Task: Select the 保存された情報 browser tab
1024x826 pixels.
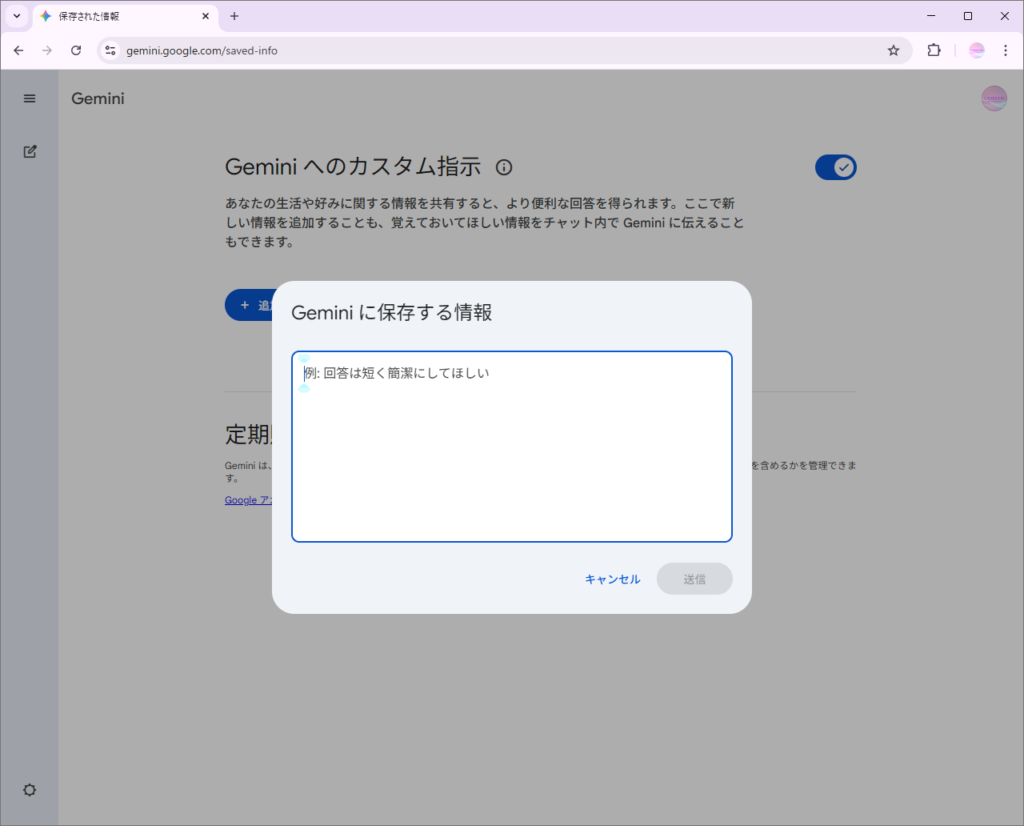Action: 120,16
